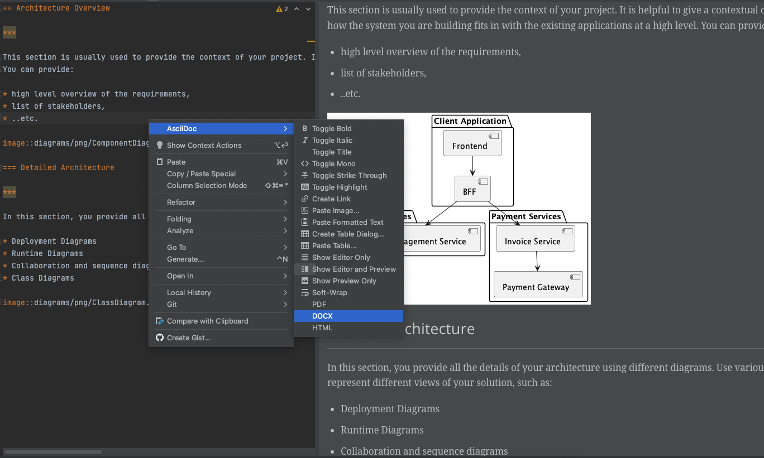
Task: Click 'Runtime Diagrams' bullet in preview
Action: (382, 430)
